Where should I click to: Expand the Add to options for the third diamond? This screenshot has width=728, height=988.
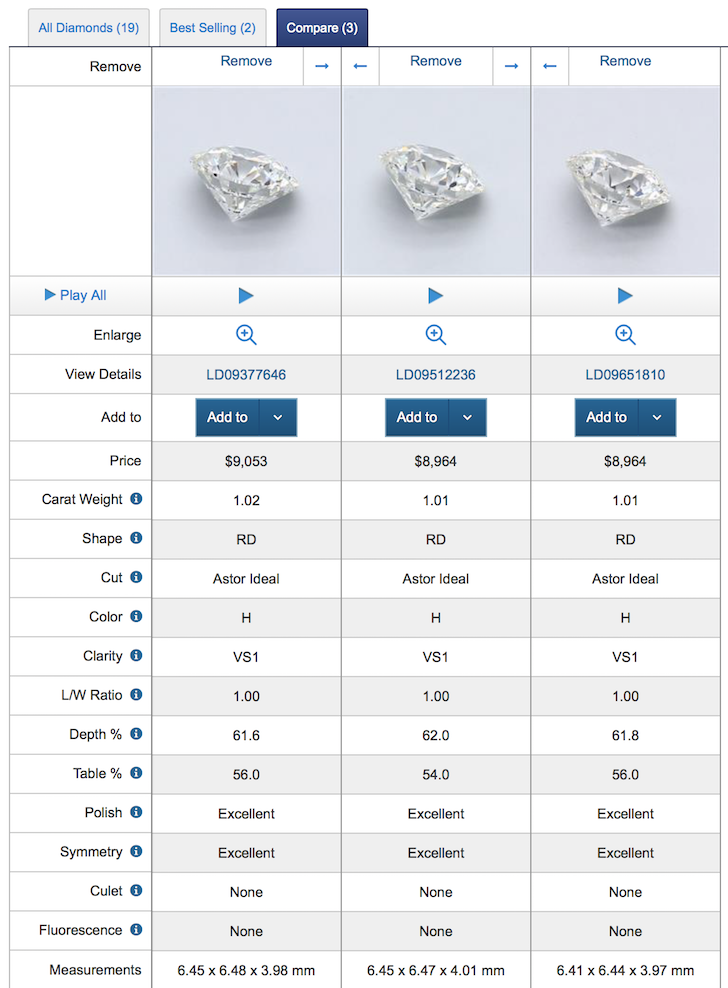pyautogui.click(x=656, y=418)
